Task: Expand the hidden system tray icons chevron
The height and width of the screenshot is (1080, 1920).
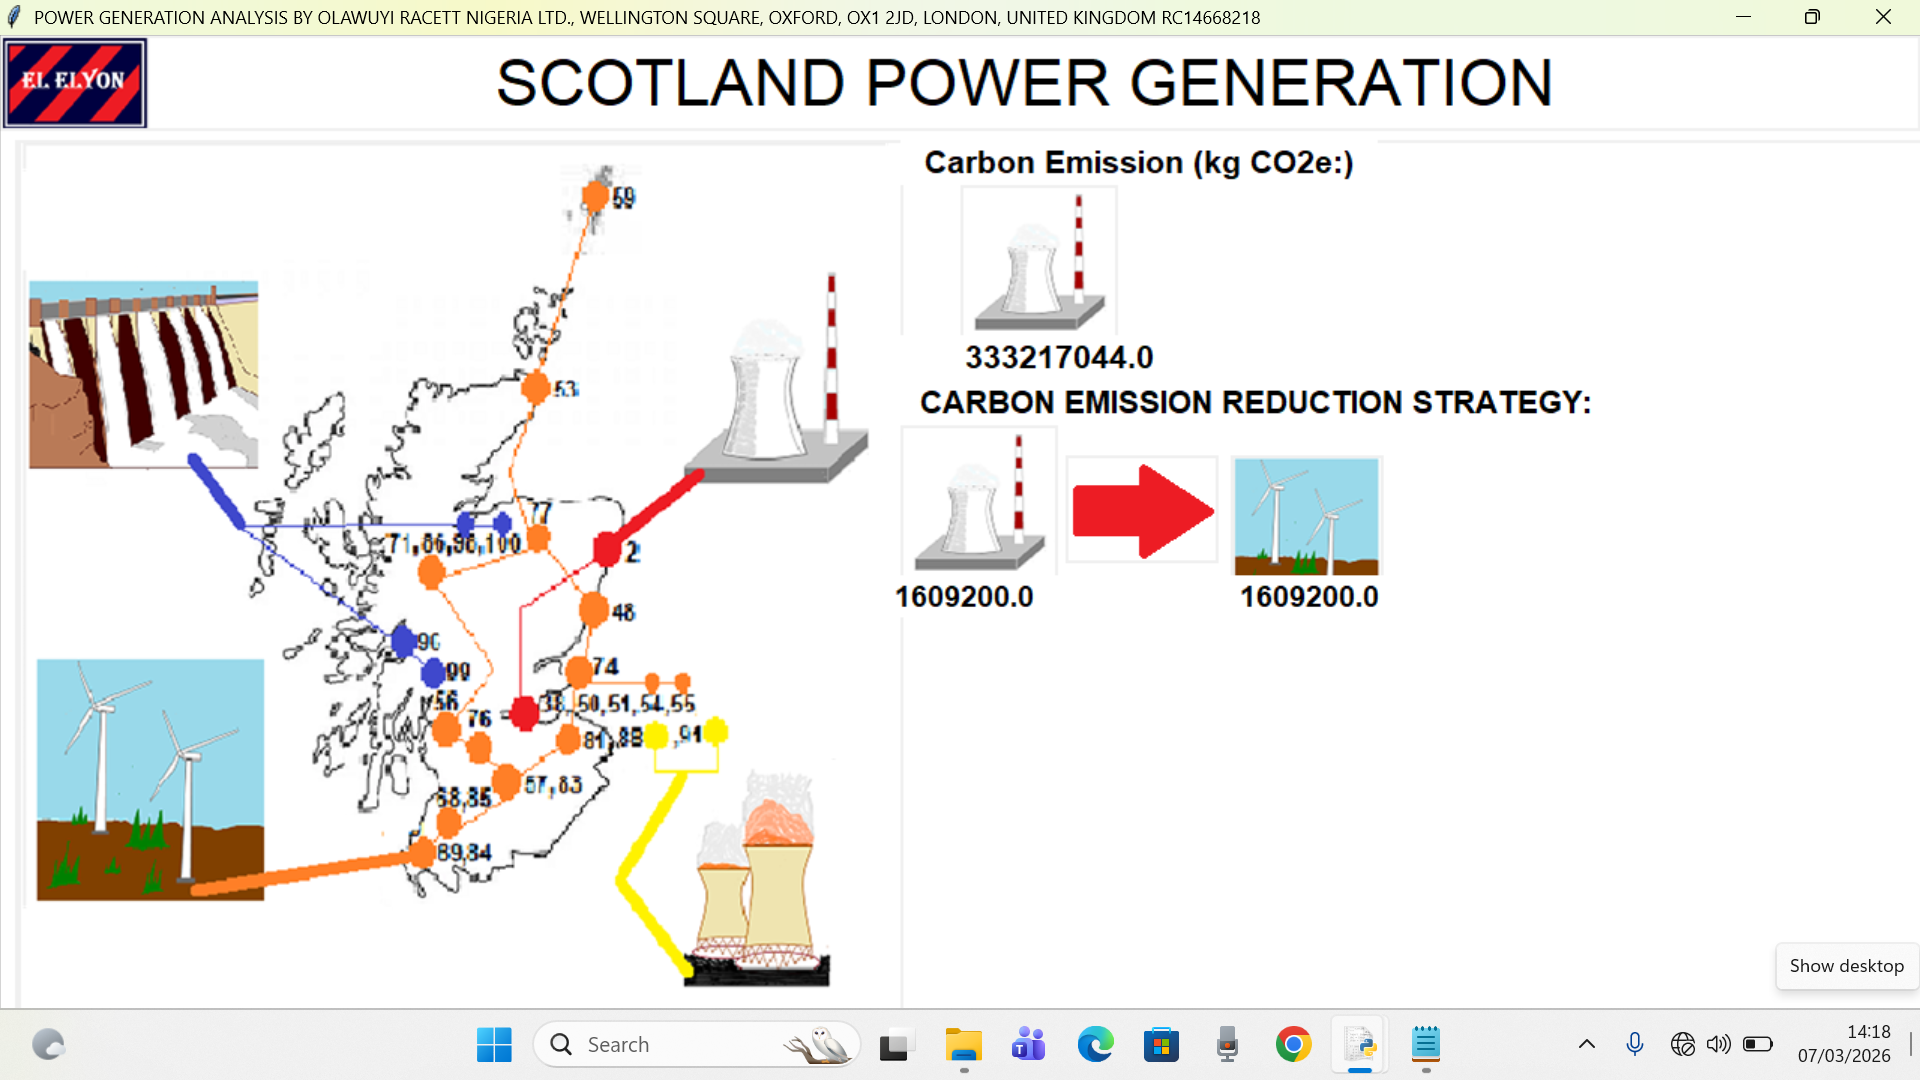Action: [x=1586, y=1045]
